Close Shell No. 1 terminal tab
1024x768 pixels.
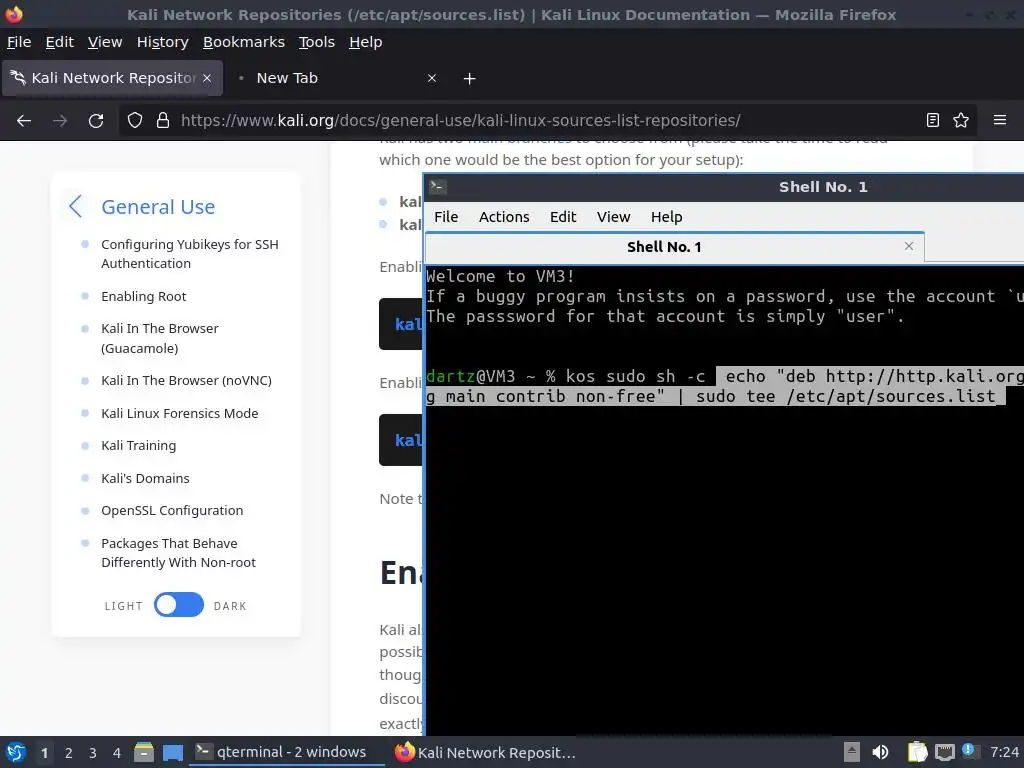(x=908, y=246)
